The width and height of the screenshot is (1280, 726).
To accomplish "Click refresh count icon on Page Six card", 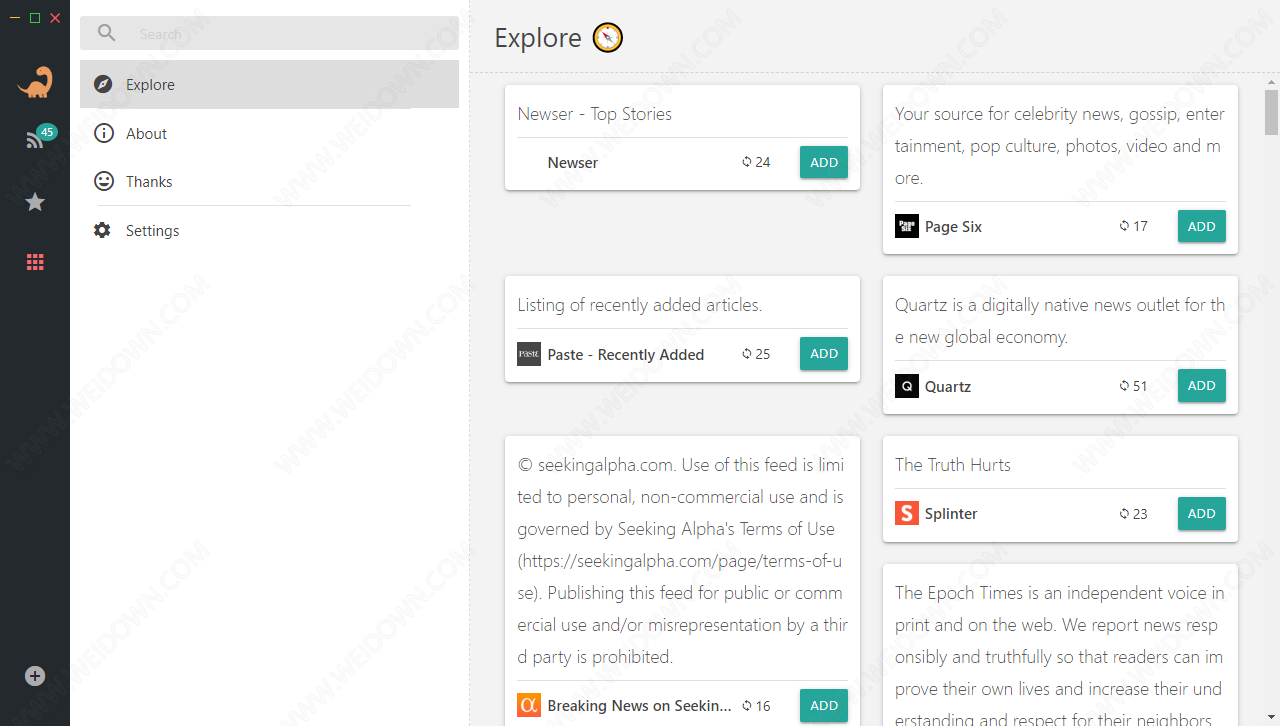I will [1124, 226].
